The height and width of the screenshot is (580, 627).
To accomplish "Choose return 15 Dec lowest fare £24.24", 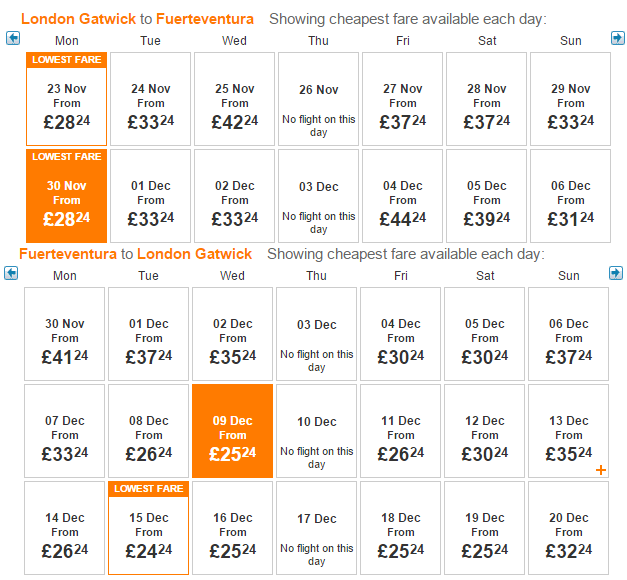I will 148,528.
